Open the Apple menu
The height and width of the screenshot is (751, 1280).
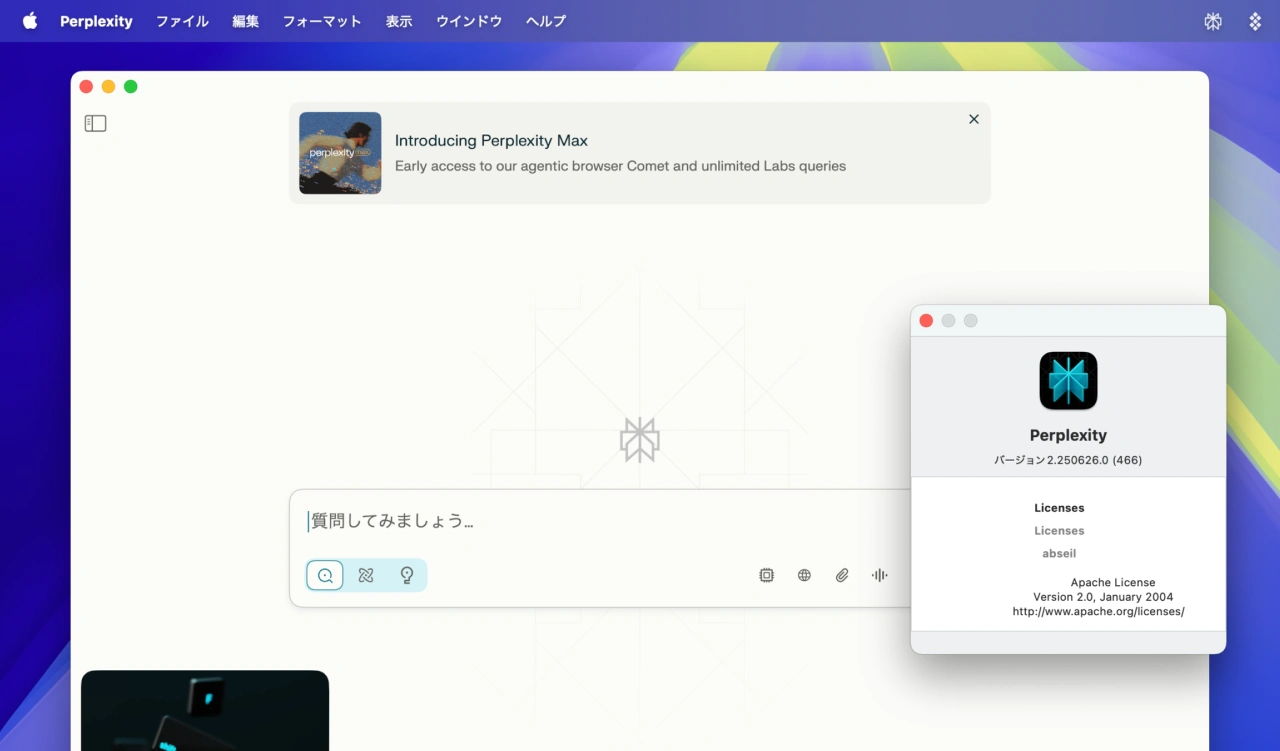coord(30,21)
